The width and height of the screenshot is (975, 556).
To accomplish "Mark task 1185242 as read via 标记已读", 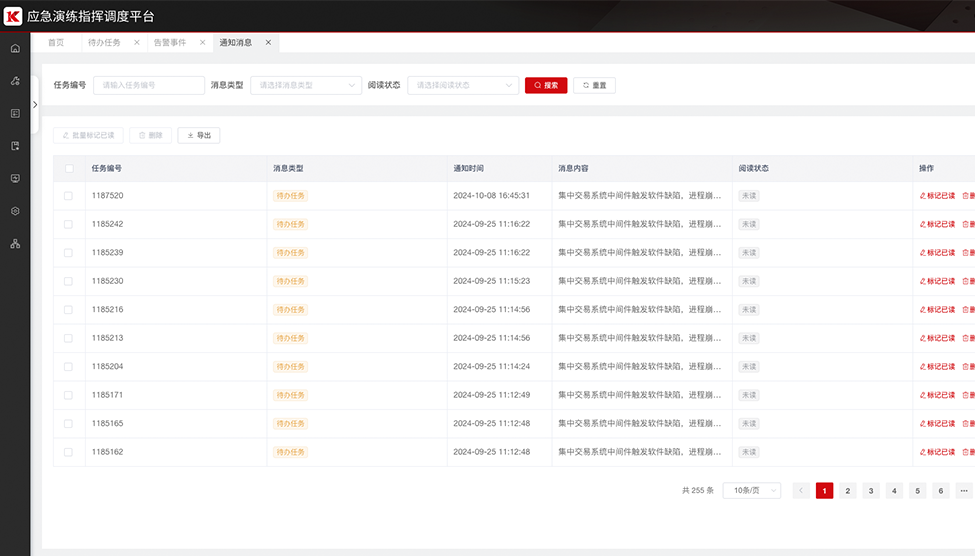I will (937, 224).
